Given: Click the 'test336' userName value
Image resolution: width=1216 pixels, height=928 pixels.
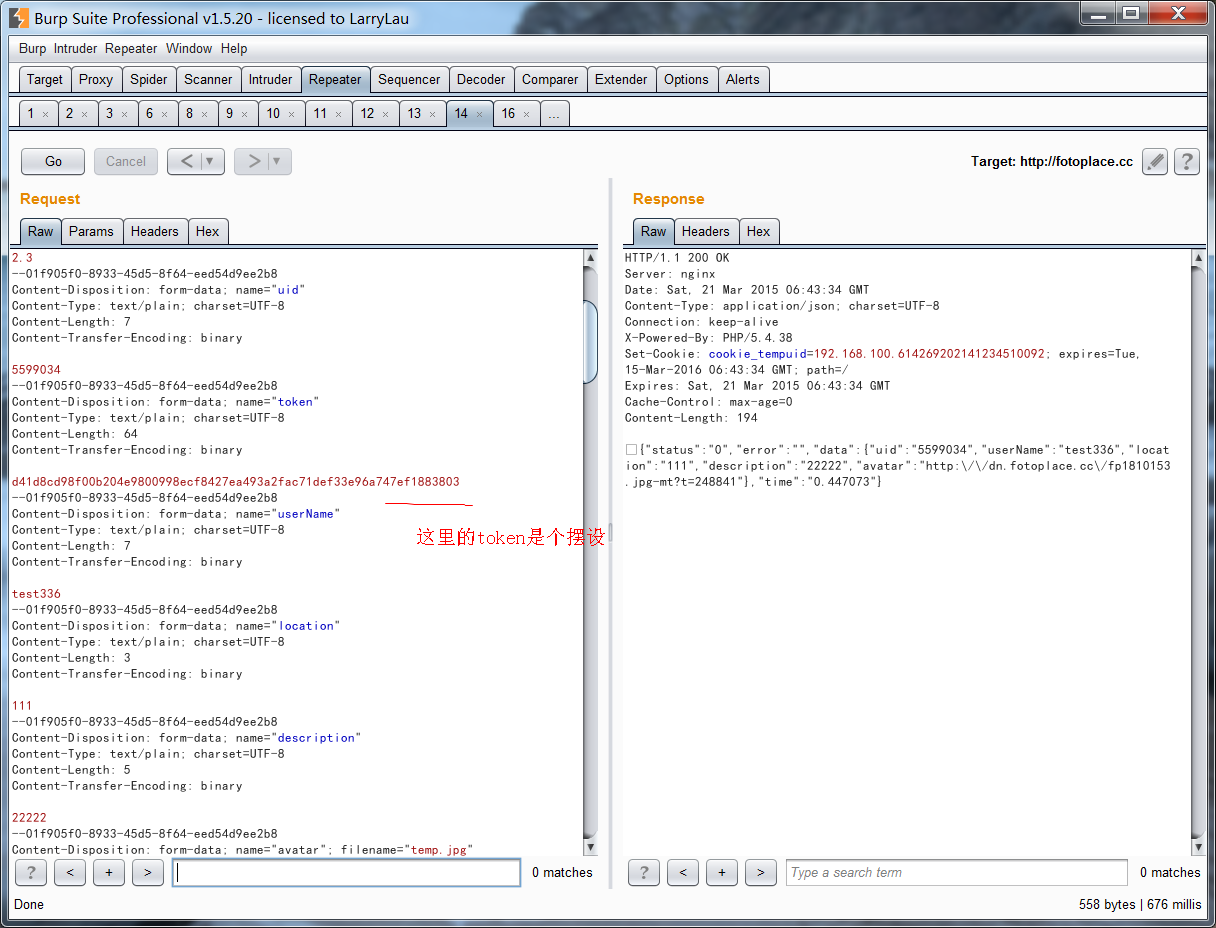Looking at the screenshot, I should click(36, 594).
